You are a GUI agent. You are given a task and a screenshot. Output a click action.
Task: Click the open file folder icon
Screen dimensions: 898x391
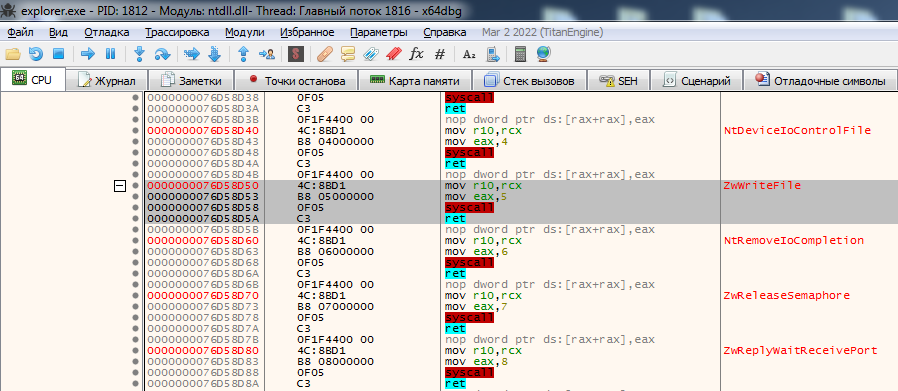tap(13, 54)
